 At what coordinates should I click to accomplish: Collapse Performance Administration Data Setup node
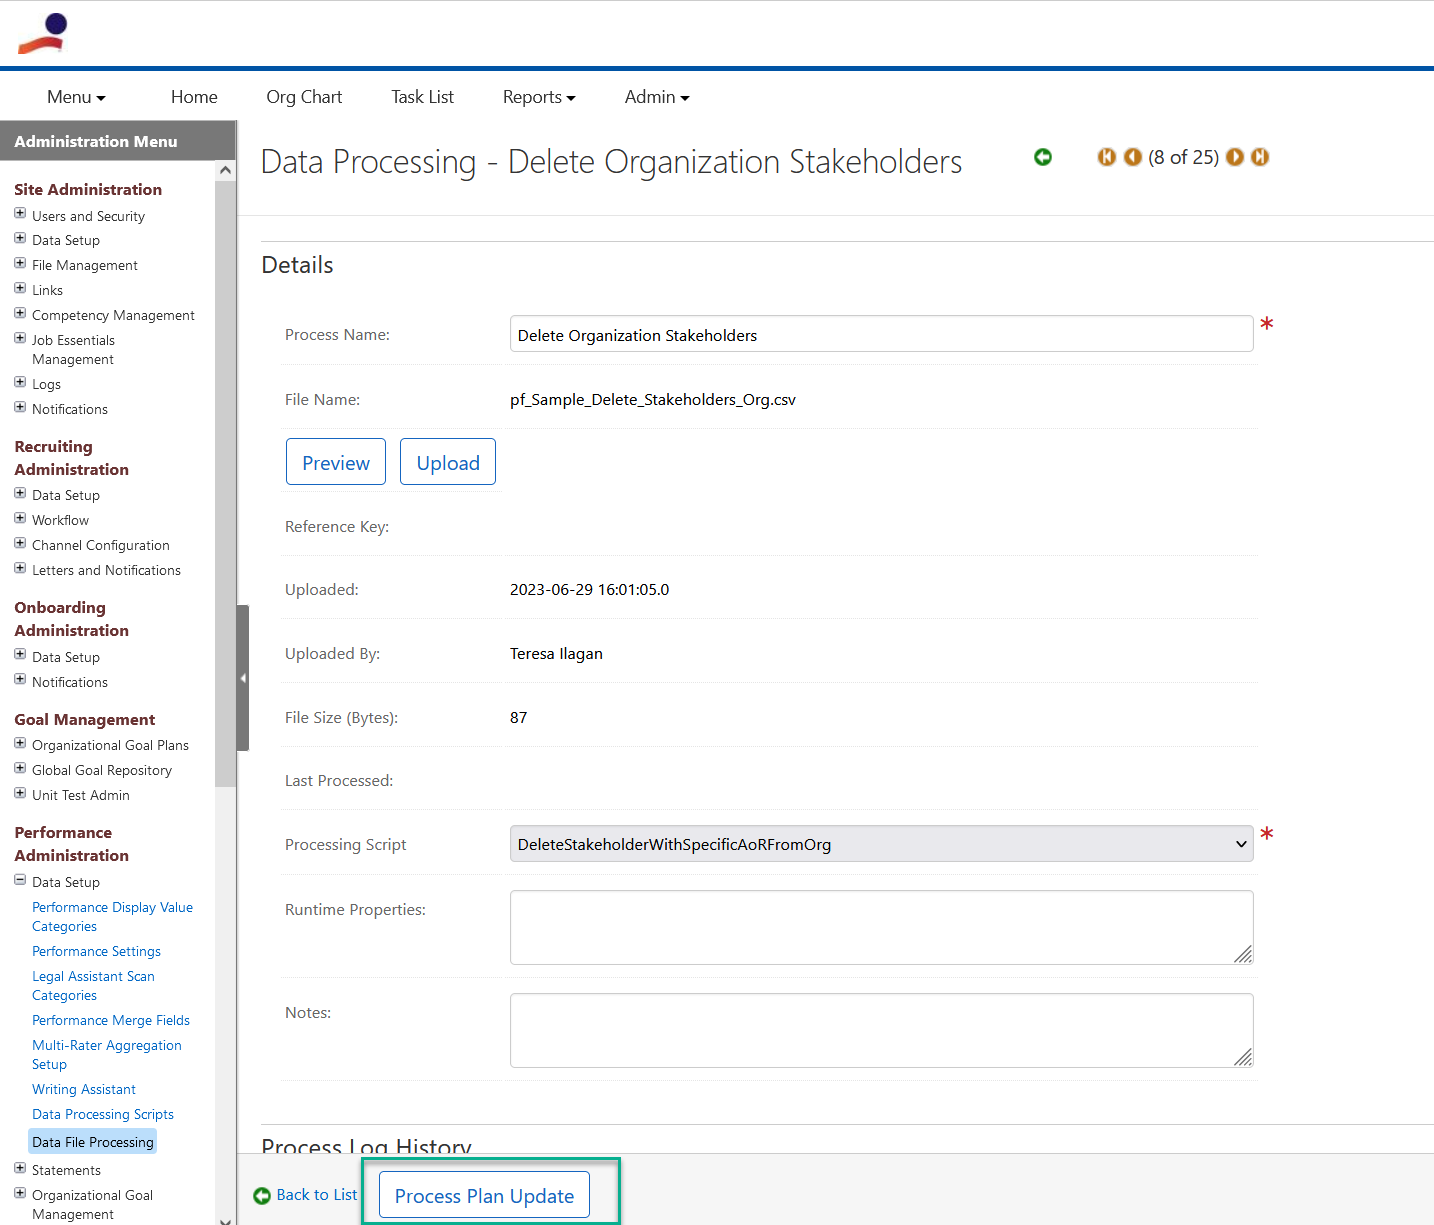pos(20,880)
